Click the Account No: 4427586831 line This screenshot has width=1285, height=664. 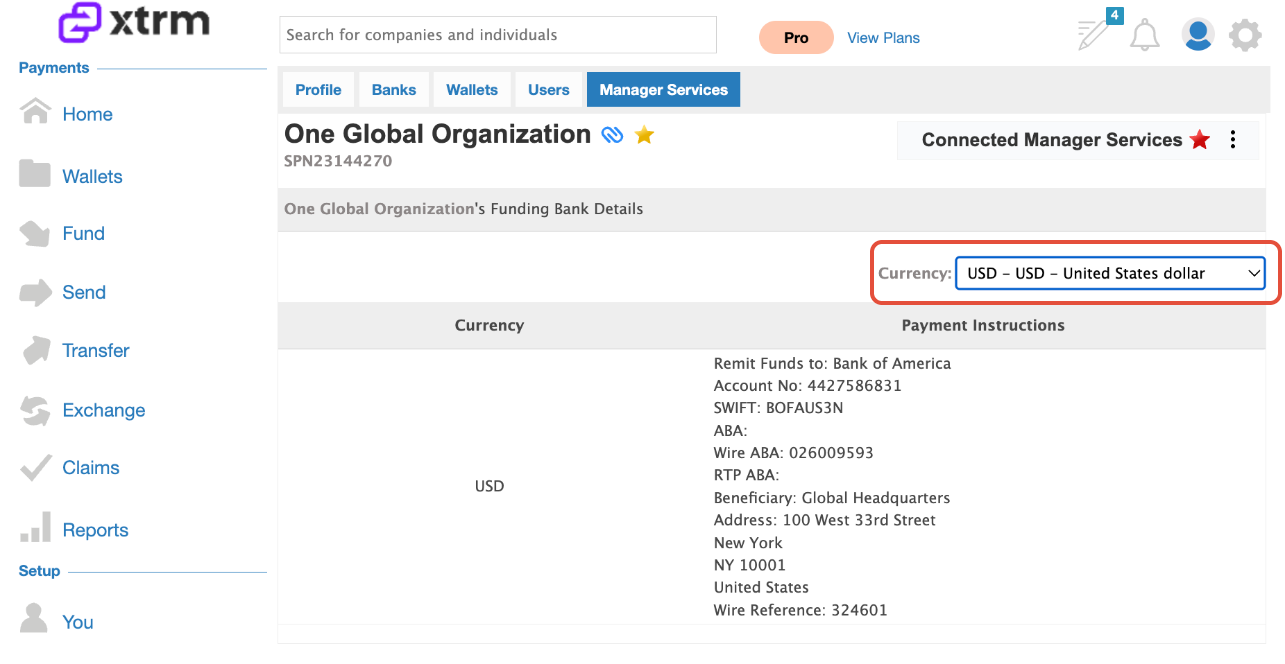coord(808,386)
